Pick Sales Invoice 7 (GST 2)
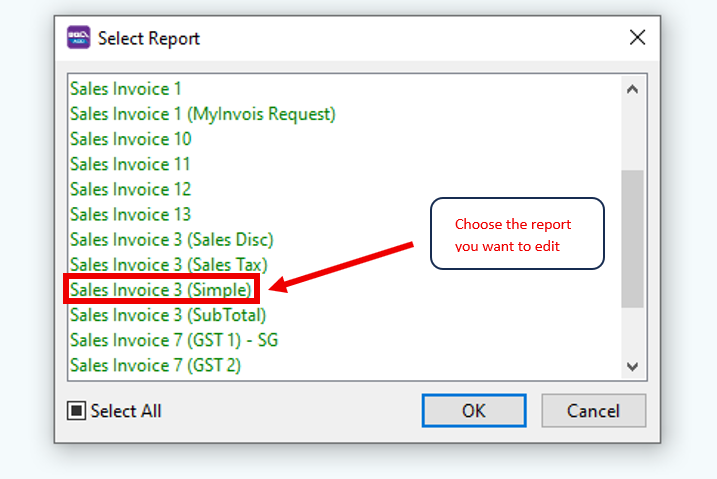 (x=155, y=365)
